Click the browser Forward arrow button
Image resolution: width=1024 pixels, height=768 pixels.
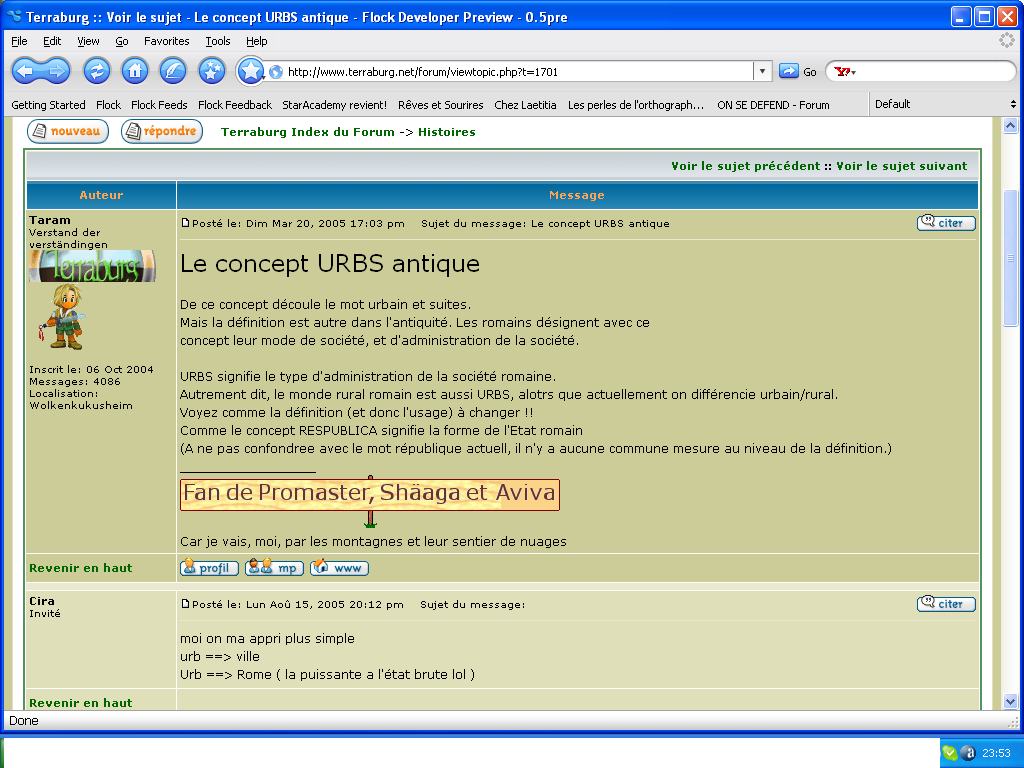coord(56,71)
